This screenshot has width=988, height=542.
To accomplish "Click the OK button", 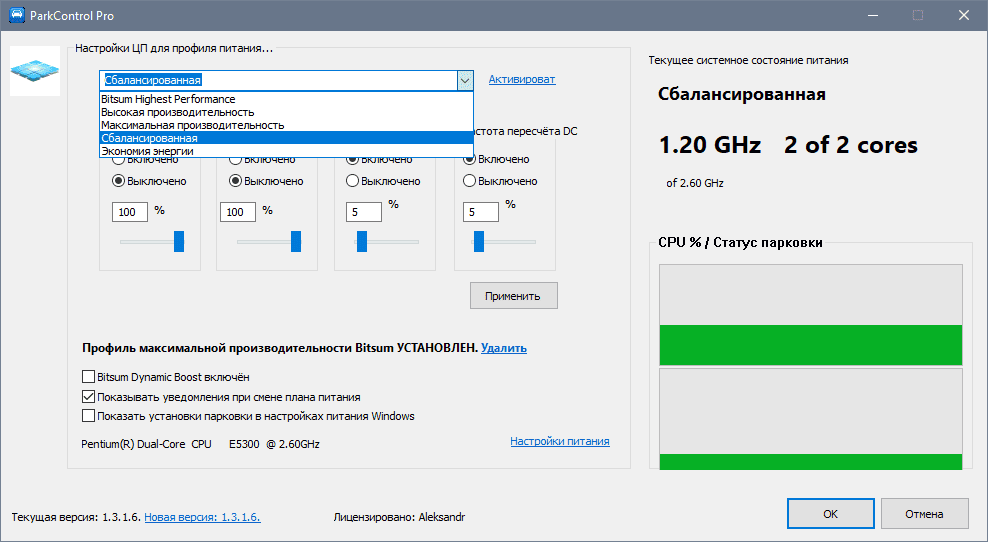I will [x=830, y=514].
